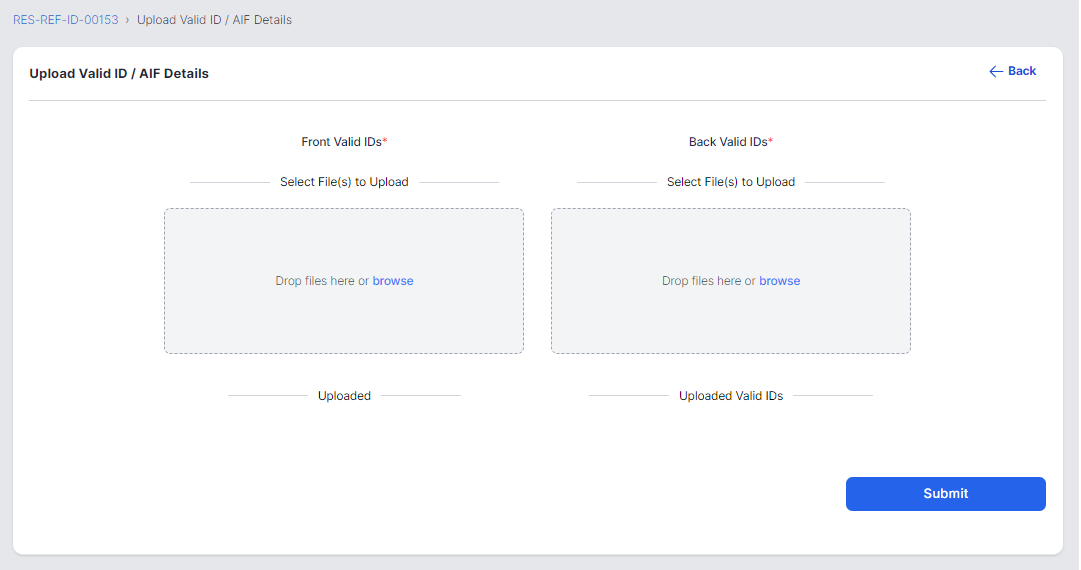Image resolution: width=1081 pixels, height=570 pixels.
Task: Click the bold Upload Valid ID / AIF Details heading
Action: 119,74
